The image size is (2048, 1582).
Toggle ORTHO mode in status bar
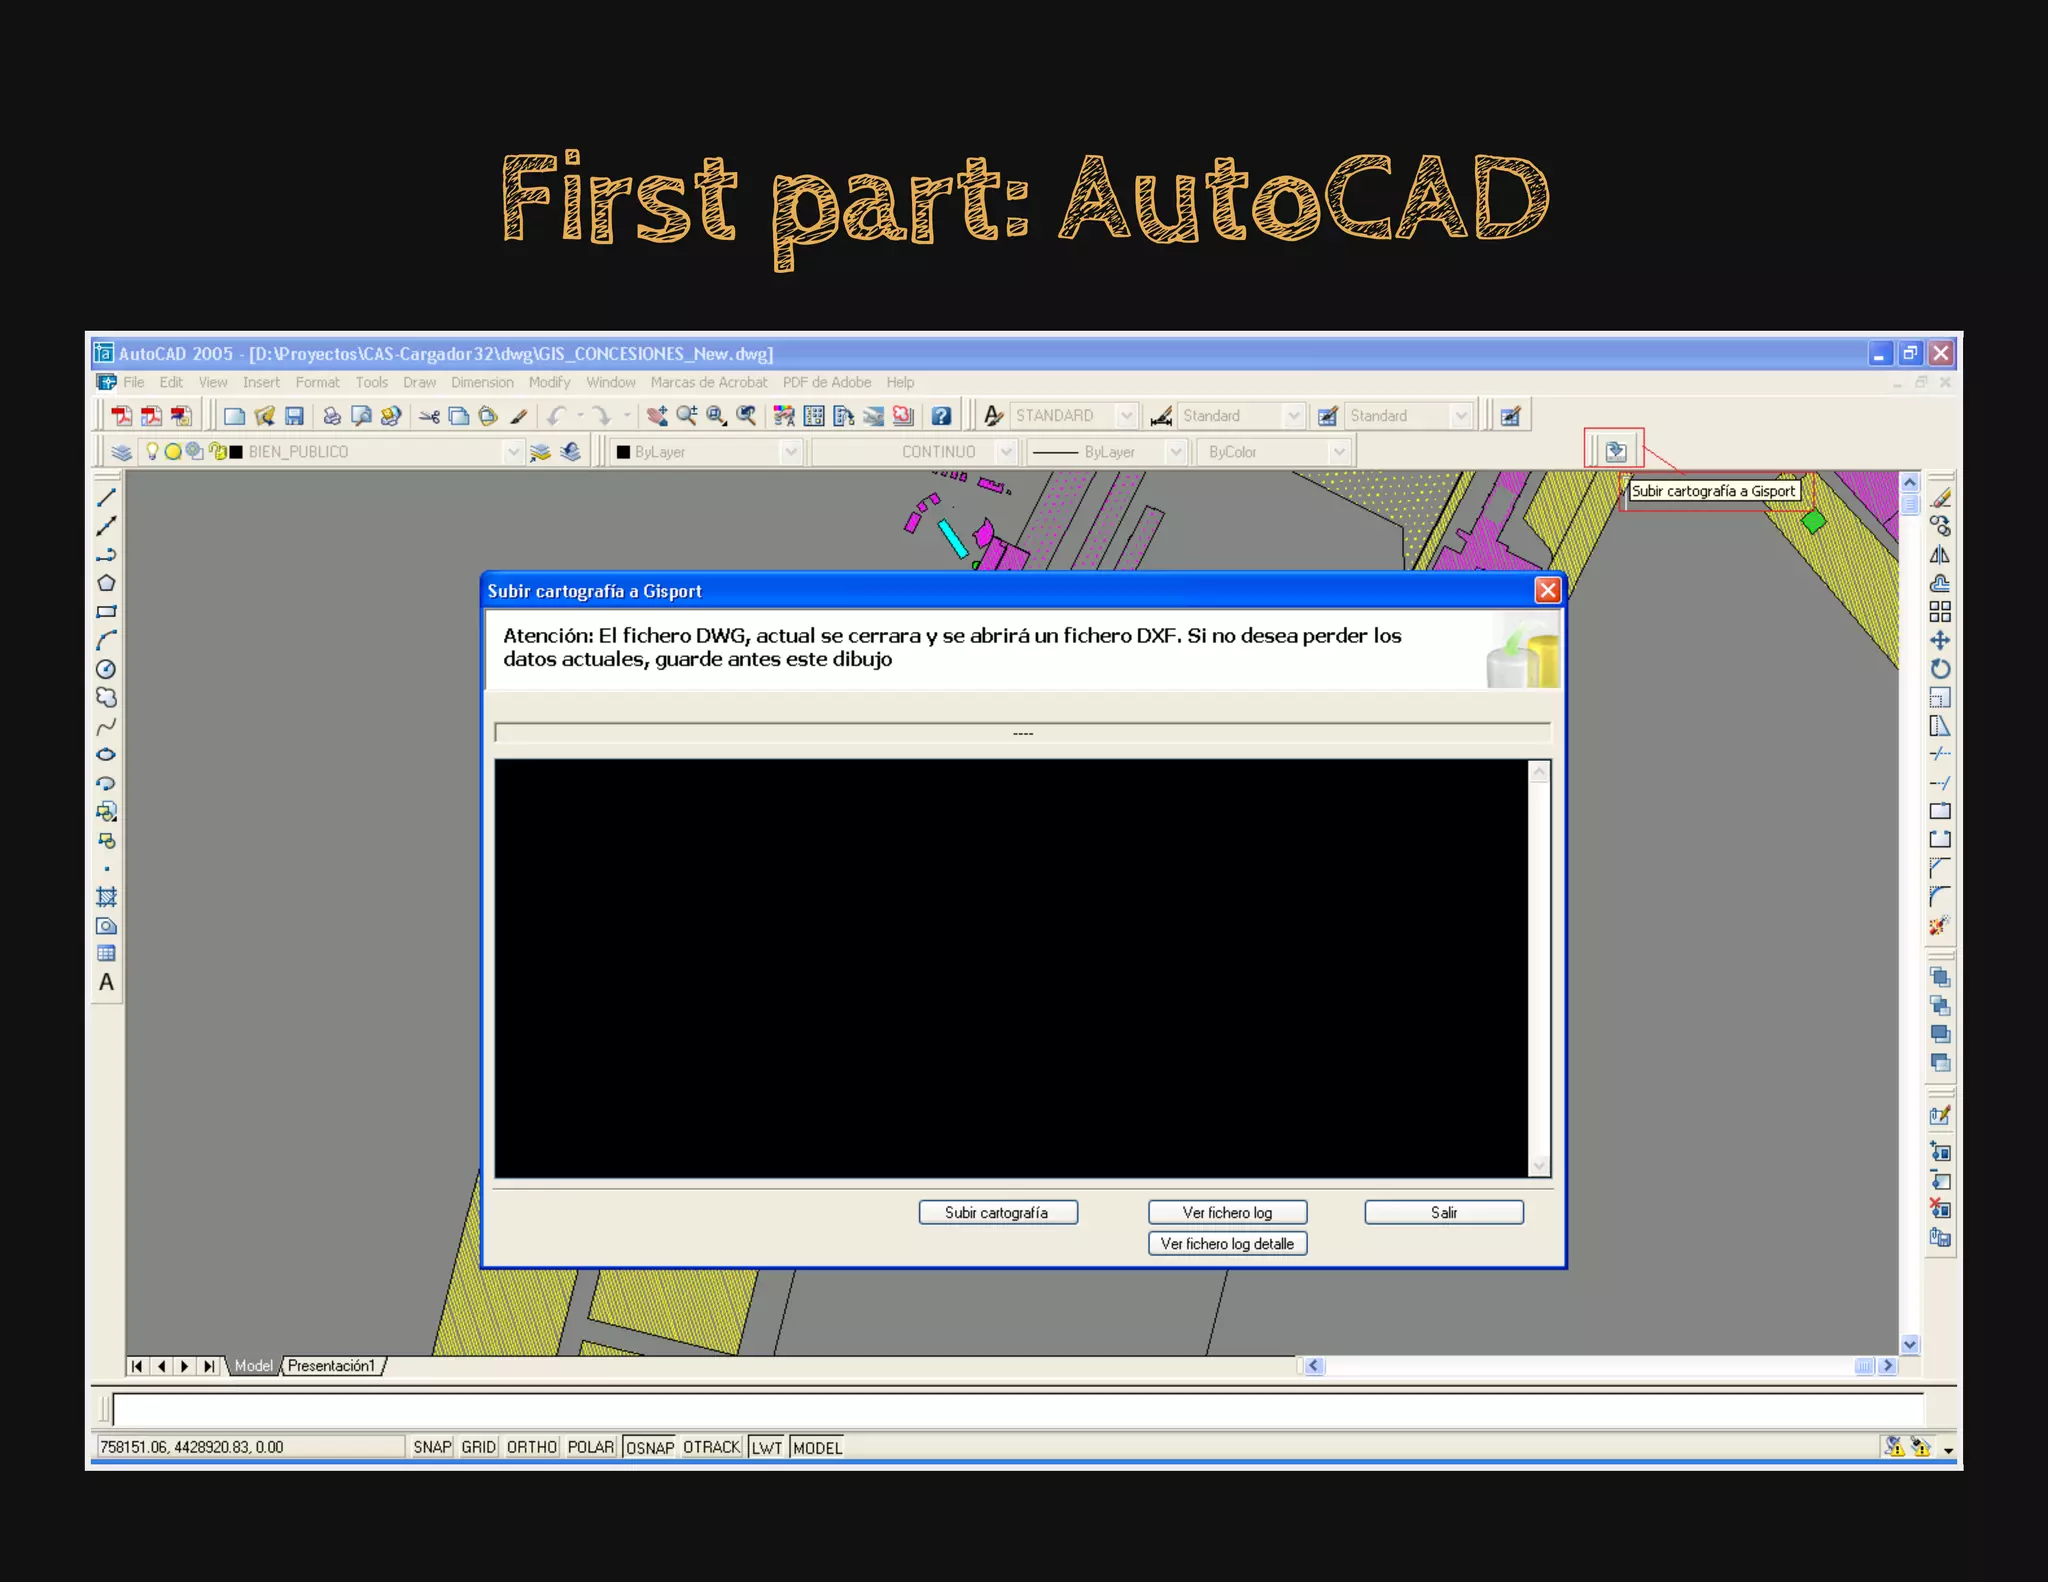coord(531,1447)
